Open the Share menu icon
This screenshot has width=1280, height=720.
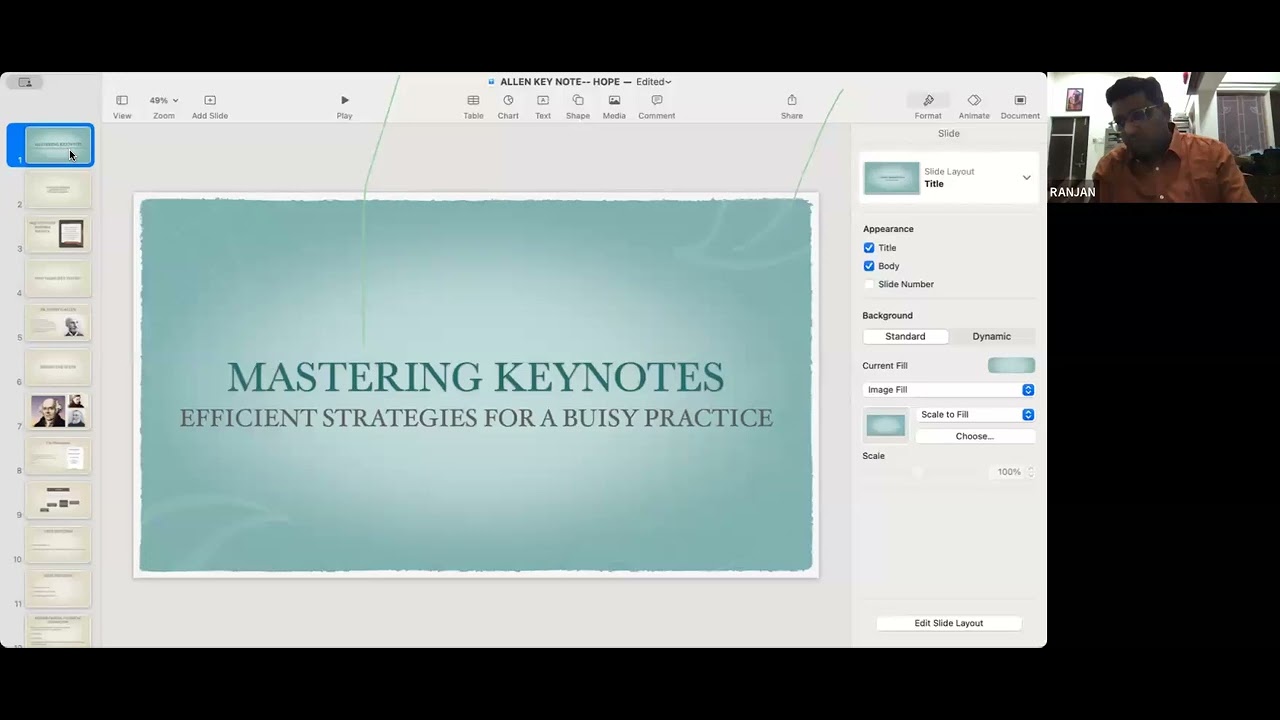(792, 101)
